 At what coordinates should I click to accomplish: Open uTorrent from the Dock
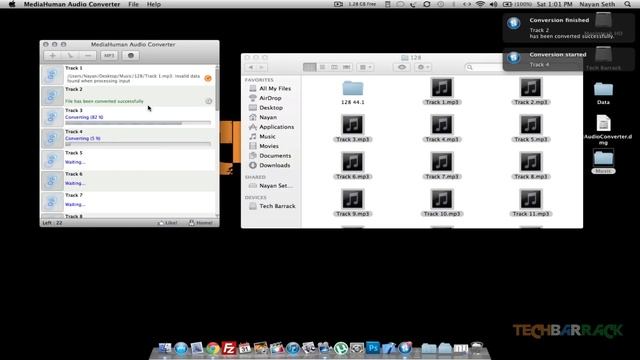(341, 348)
